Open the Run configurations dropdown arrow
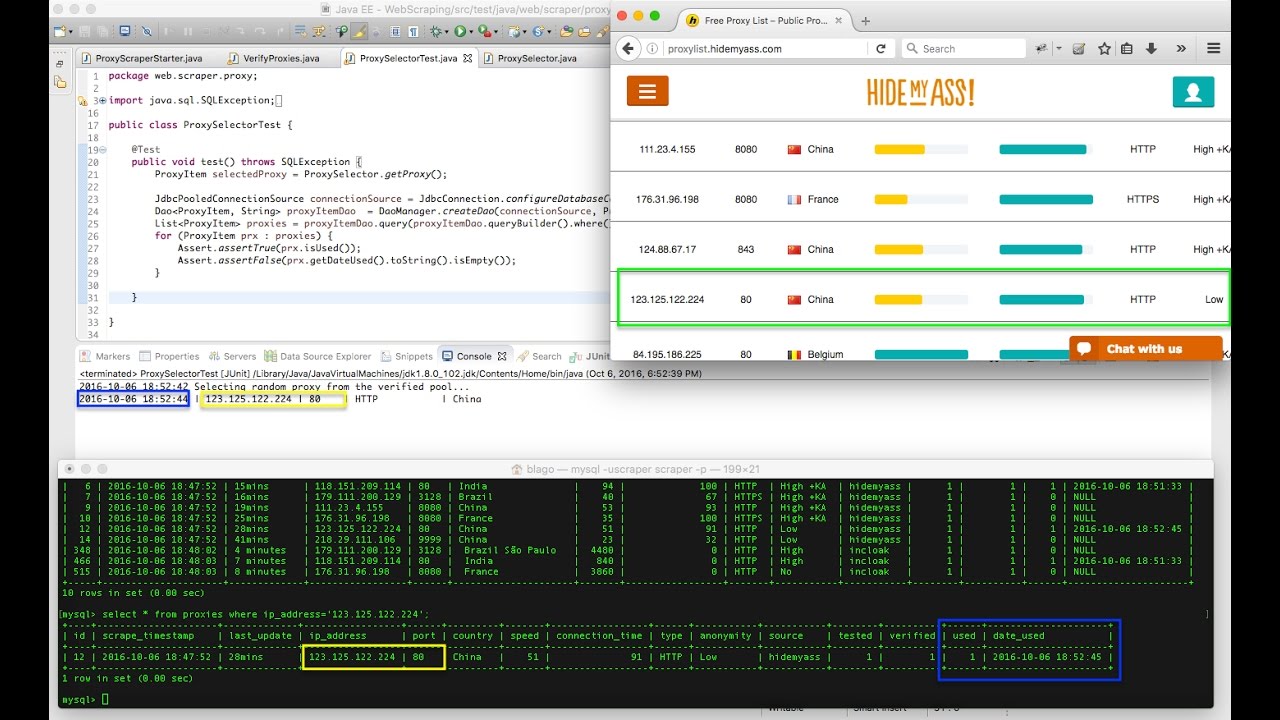 tap(471, 33)
